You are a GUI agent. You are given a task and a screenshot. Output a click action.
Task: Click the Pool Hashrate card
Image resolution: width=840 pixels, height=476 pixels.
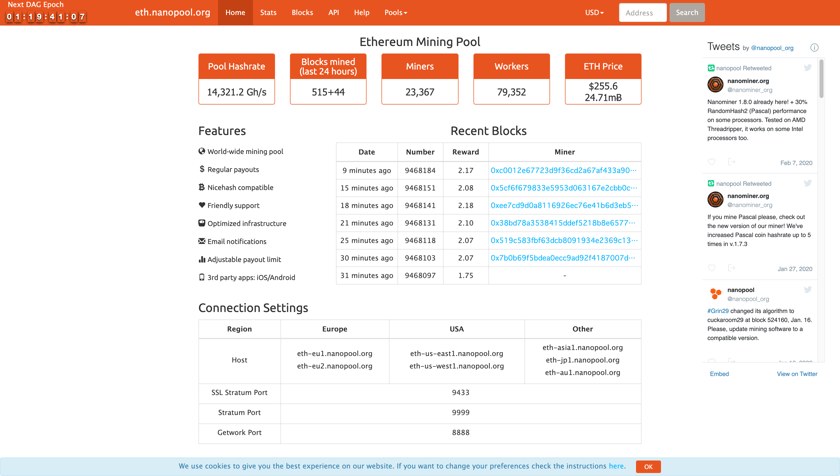[236, 79]
